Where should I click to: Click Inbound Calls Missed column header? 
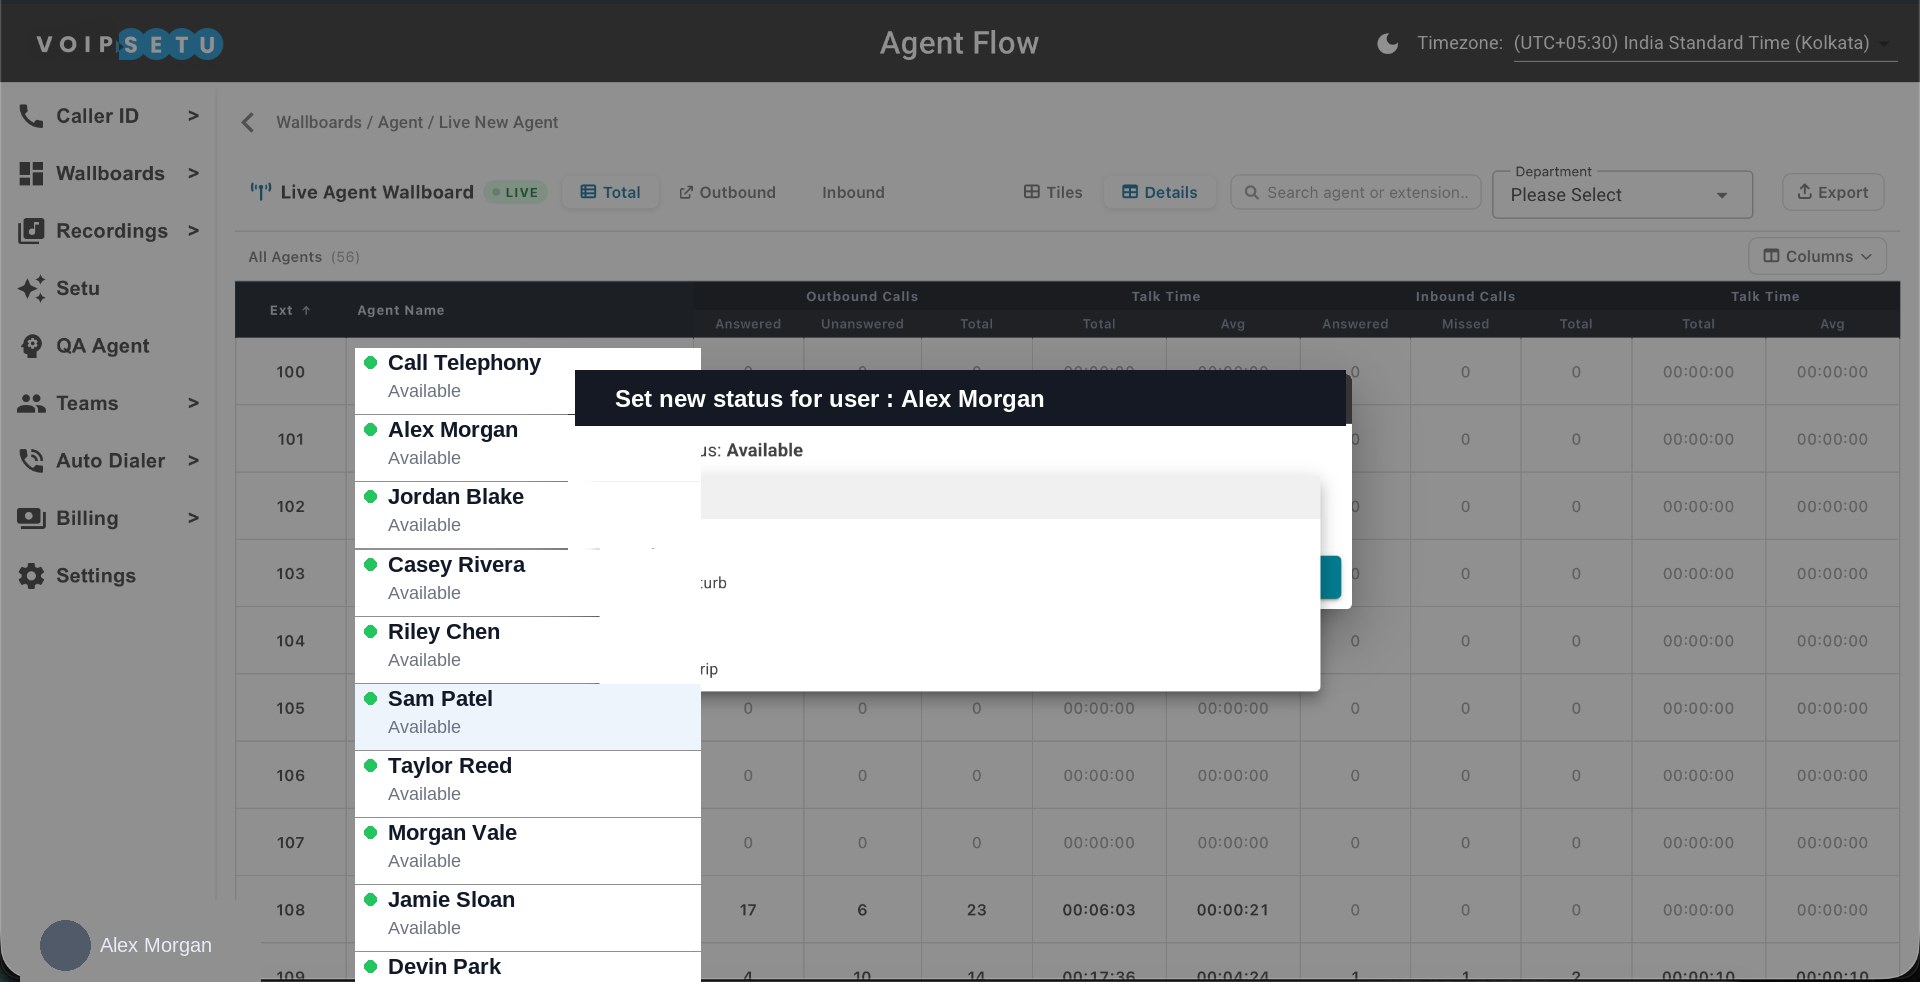(1465, 324)
